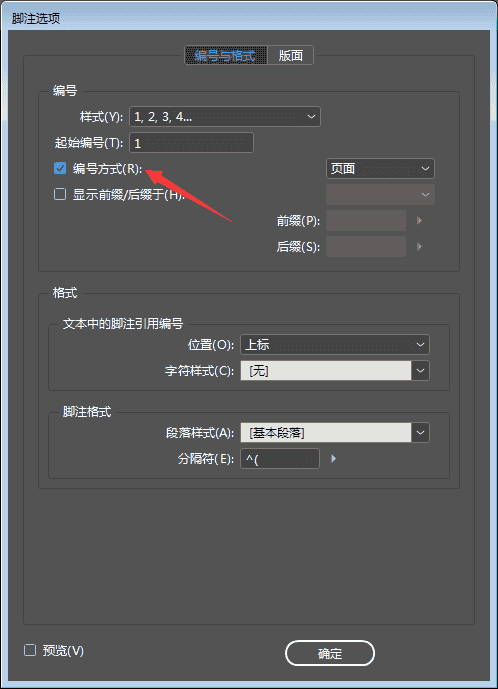Open the disabled prefix/suffix display dropdown
The height and width of the screenshot is (689, 498).
coord(380,195)
